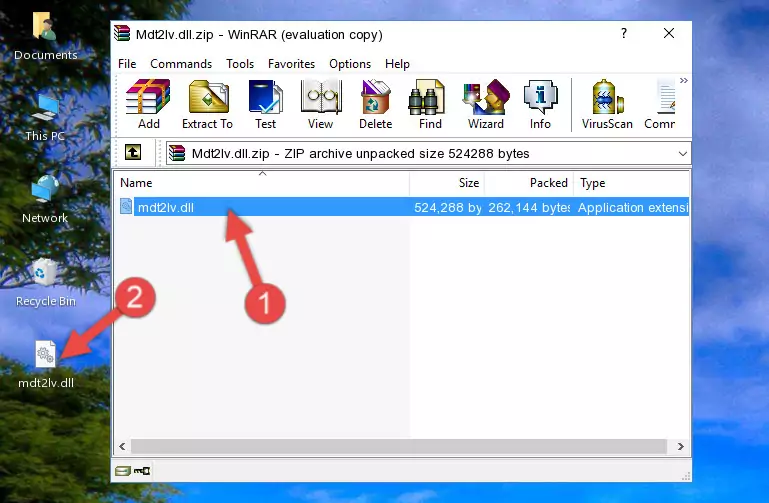769x503 pixels.
Task: Show archive Info
Action: point(540,105)
